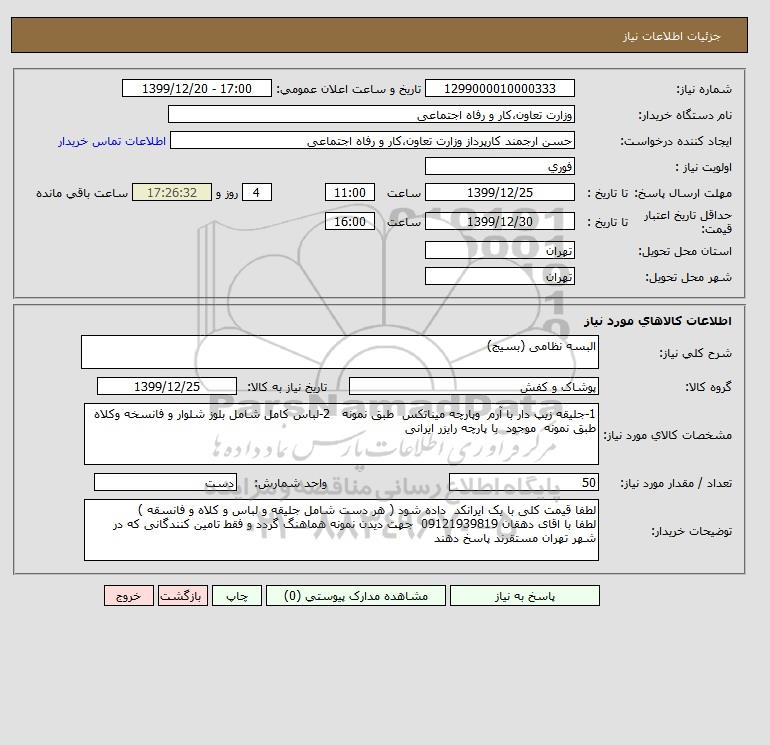Click the اطلاعات کالاهای مورد نیاز section heading

658,321
